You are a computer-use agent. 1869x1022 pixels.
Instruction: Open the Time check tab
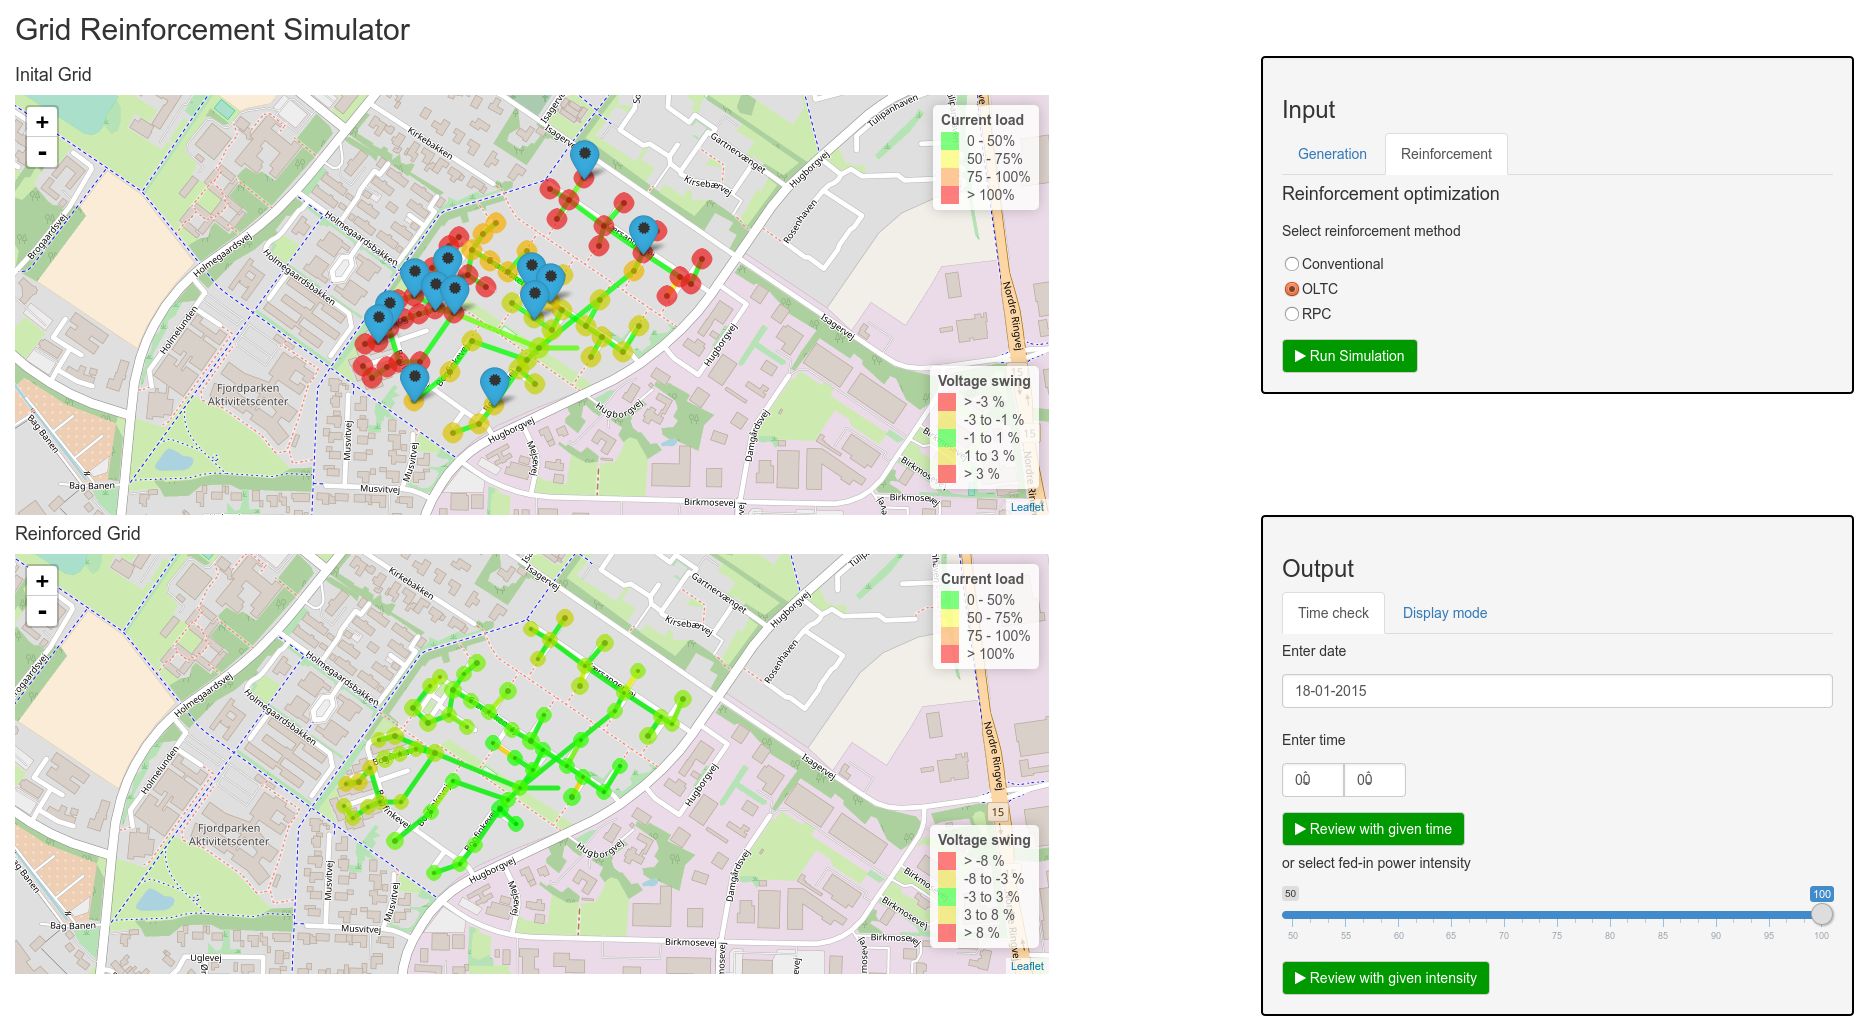[1333, 613]
